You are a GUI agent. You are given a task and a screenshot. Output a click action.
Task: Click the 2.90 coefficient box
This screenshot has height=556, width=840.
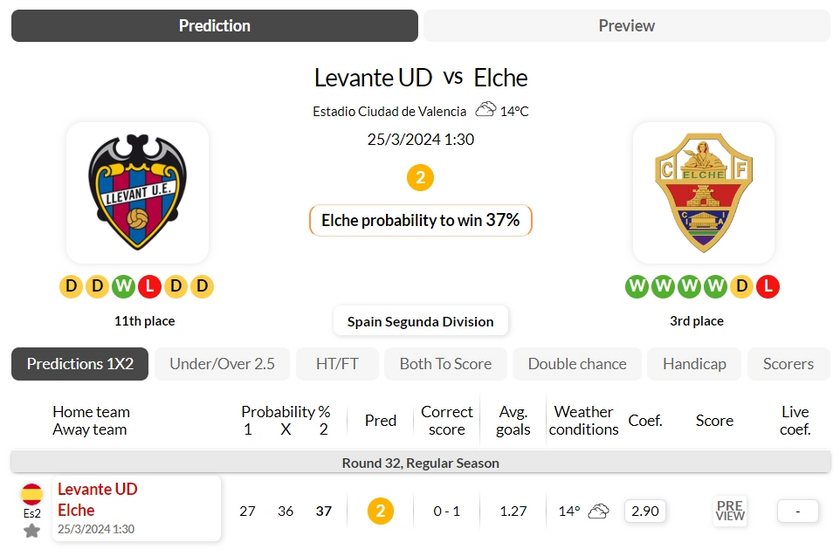tap(645, 511)
